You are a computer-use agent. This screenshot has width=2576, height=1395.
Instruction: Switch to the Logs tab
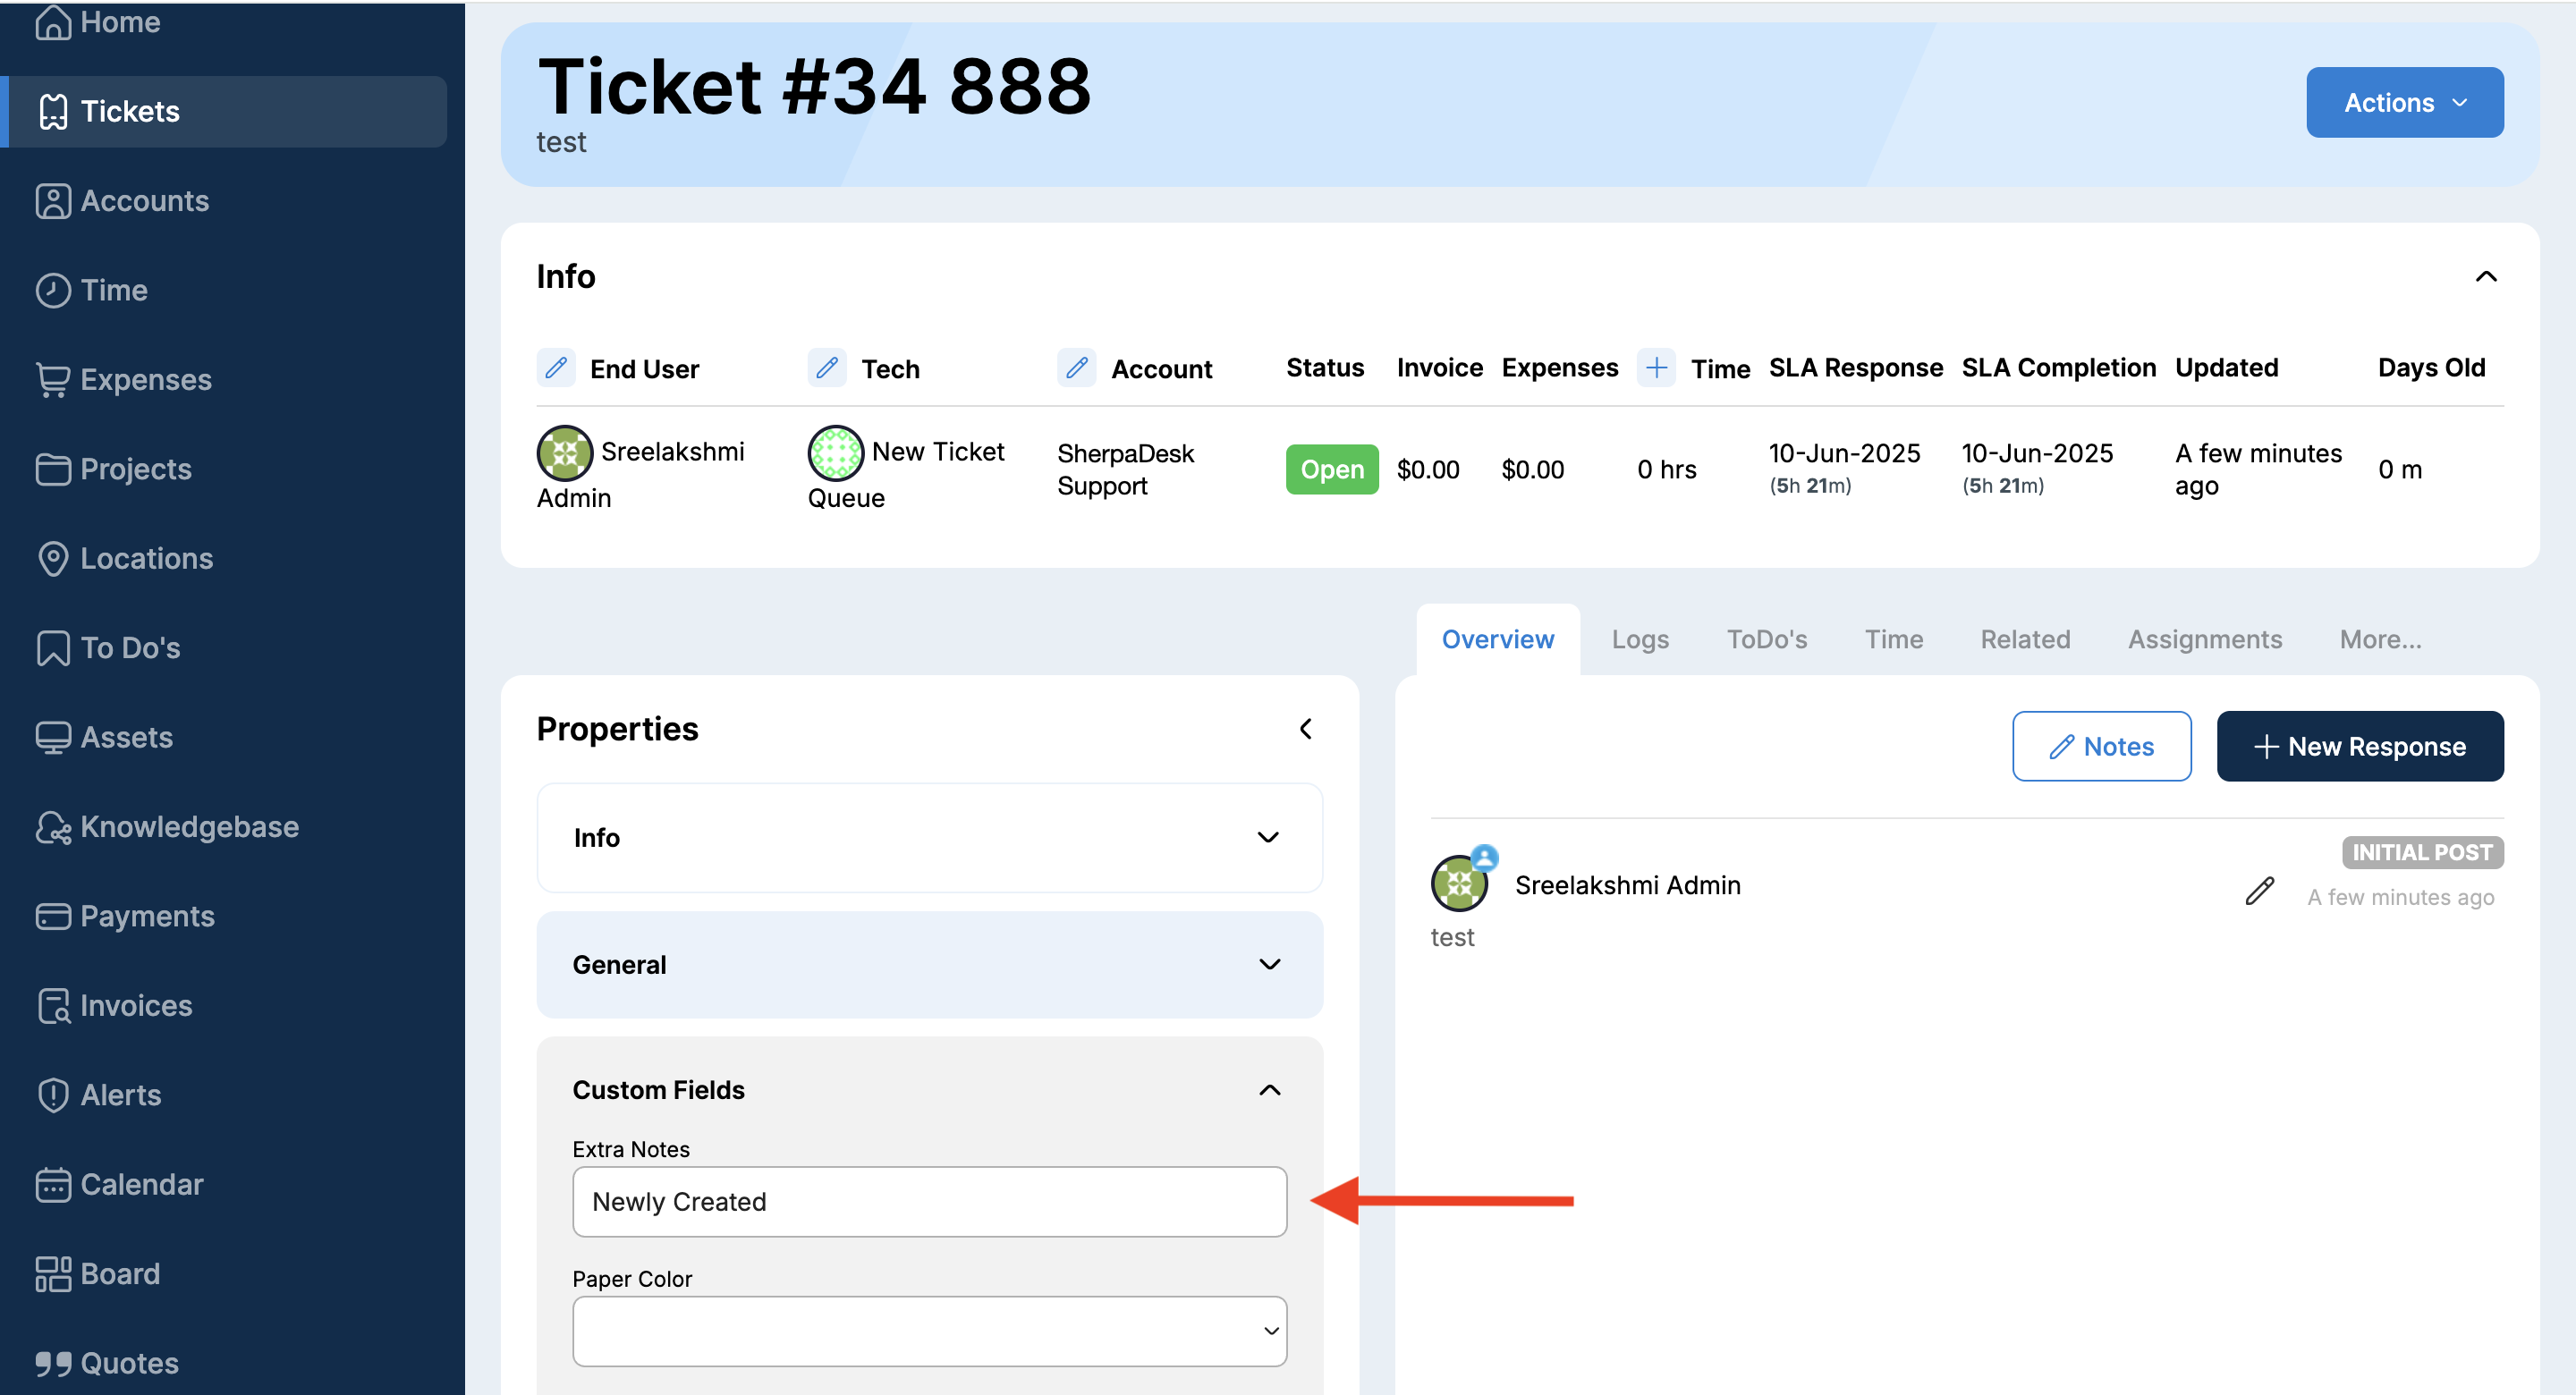click(1639, 639)
